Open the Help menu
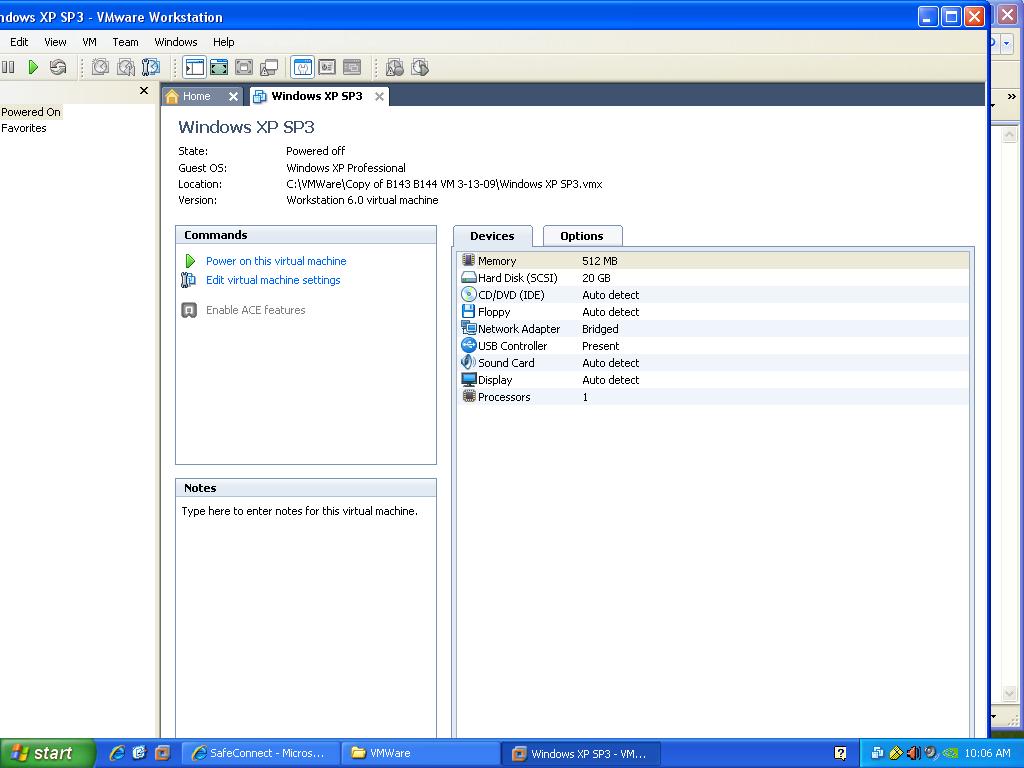The image size is (1024, 768). click(223, 42)
